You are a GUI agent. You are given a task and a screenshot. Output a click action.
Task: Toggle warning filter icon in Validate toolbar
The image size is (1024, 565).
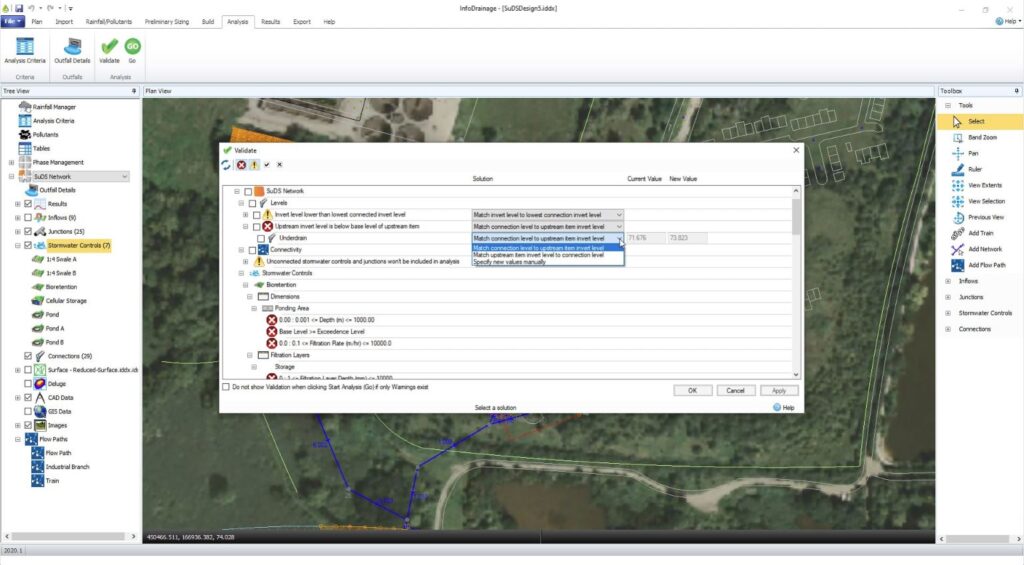tap(254, 165)
